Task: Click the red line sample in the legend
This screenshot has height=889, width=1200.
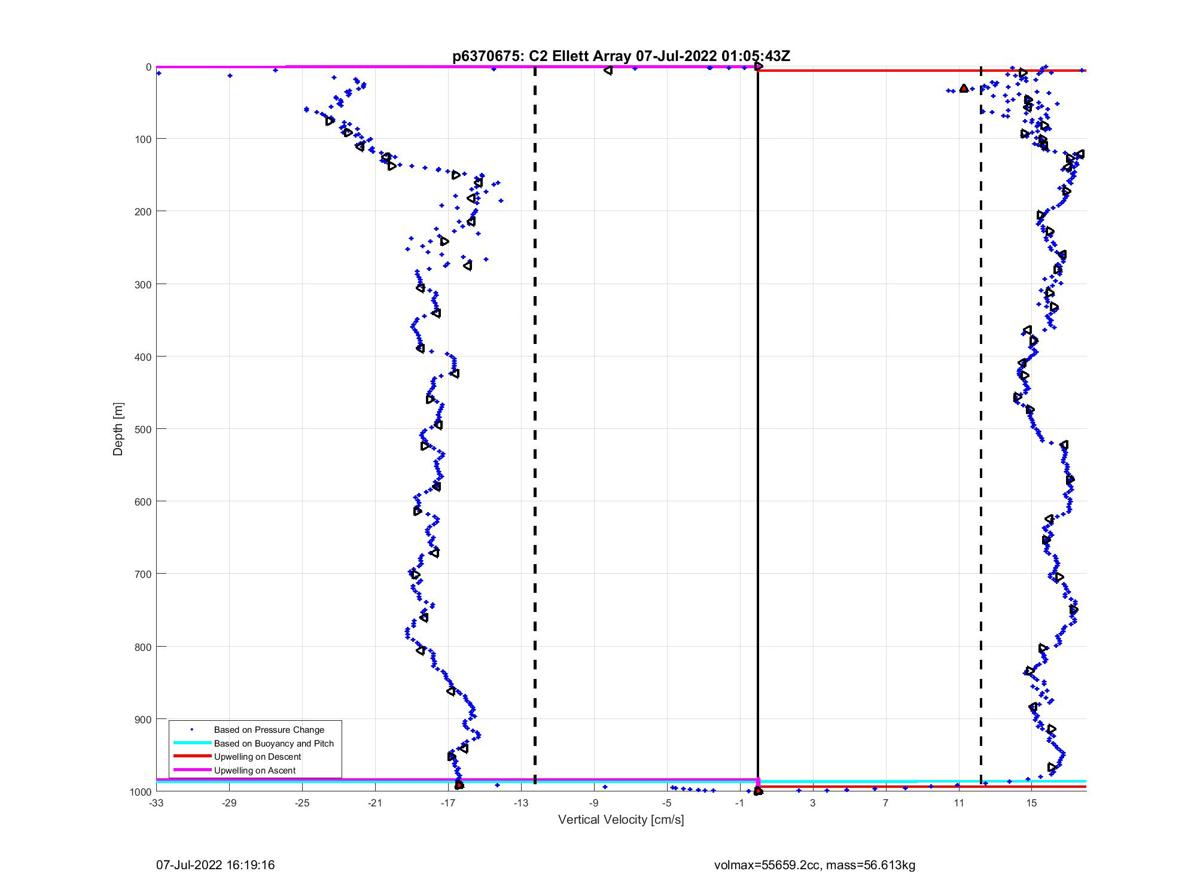Action: [191, 757]
